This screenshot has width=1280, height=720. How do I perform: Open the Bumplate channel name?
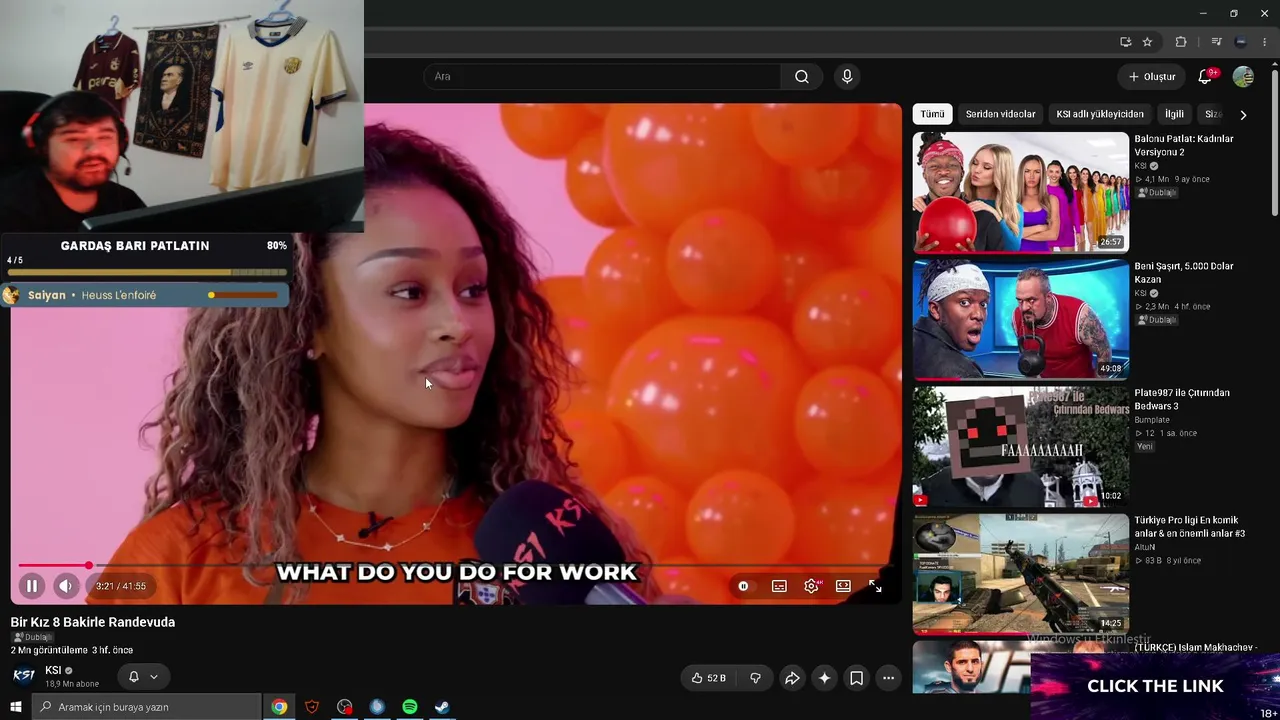click(1152, 420)
